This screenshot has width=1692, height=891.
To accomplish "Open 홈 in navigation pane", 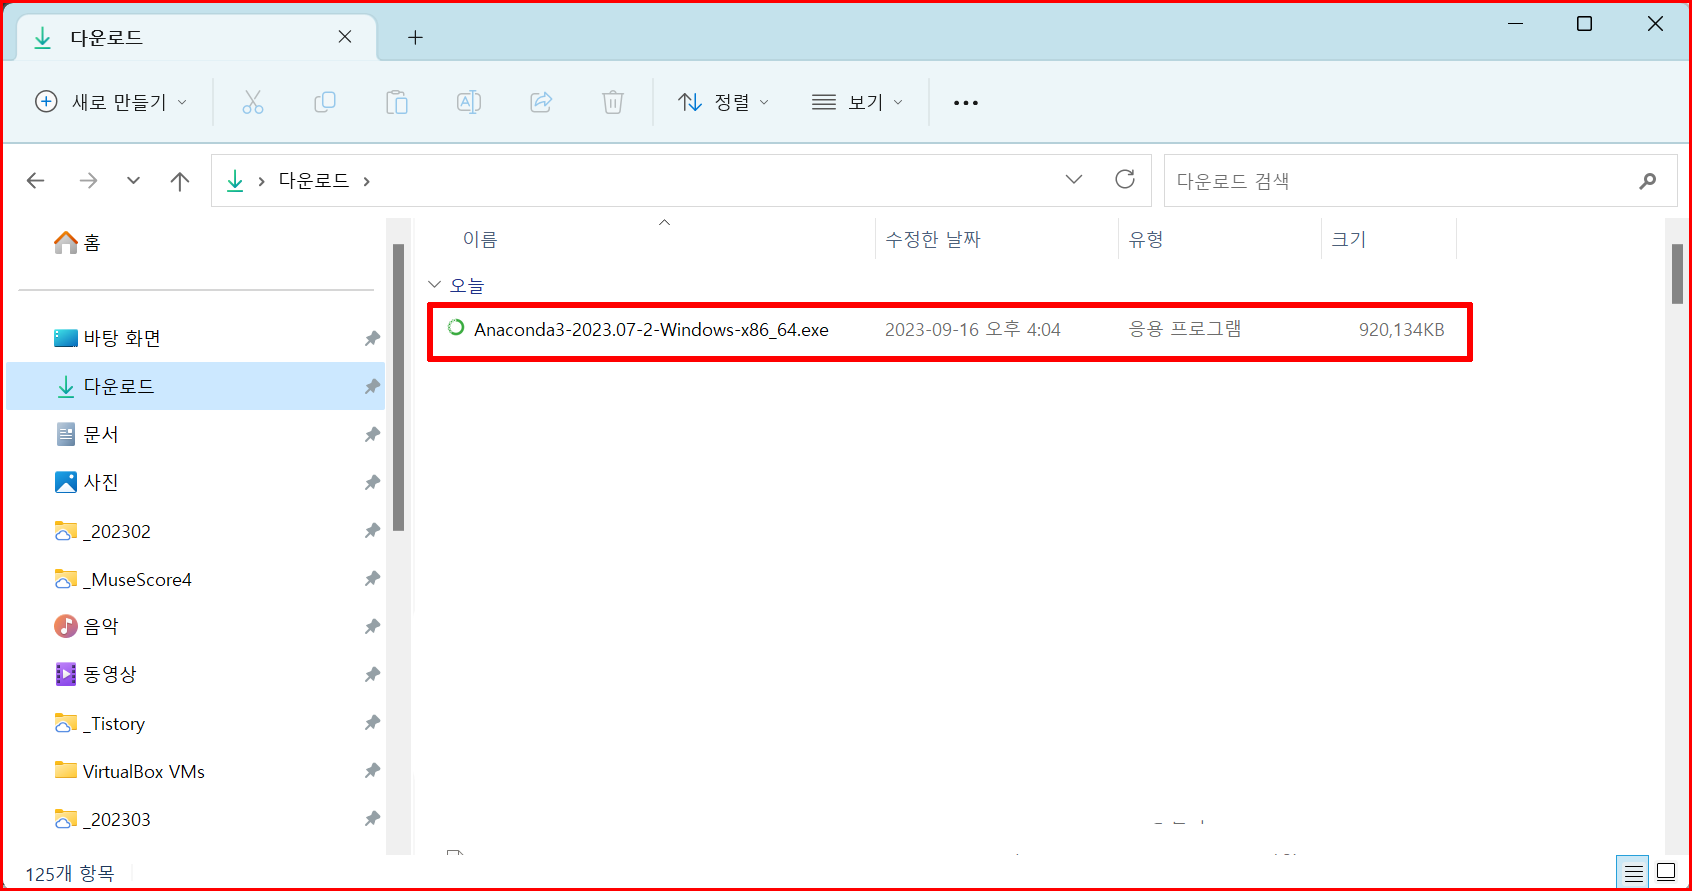I will pos(78,242).
